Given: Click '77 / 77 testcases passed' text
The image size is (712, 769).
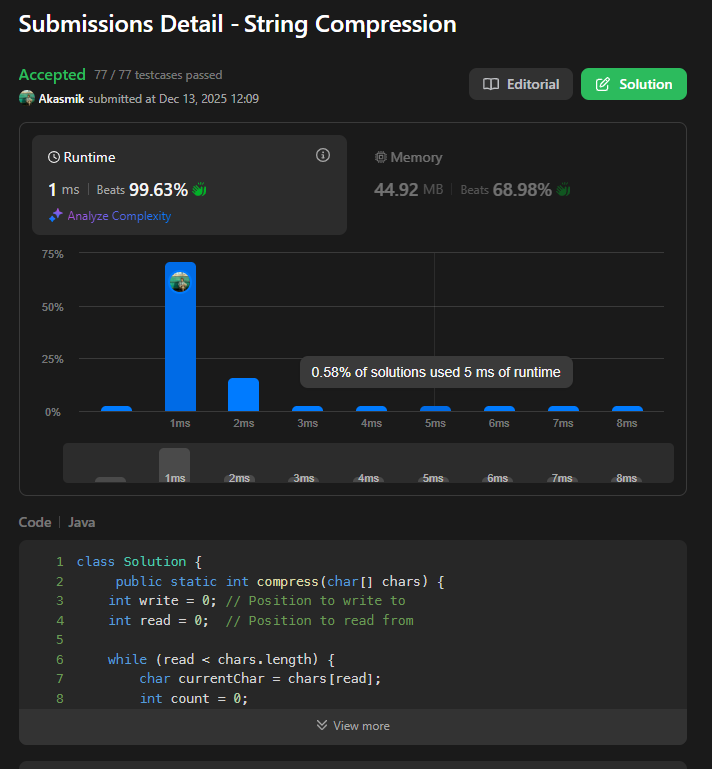Looking at the screenshot, I should (x=158, y=75).
